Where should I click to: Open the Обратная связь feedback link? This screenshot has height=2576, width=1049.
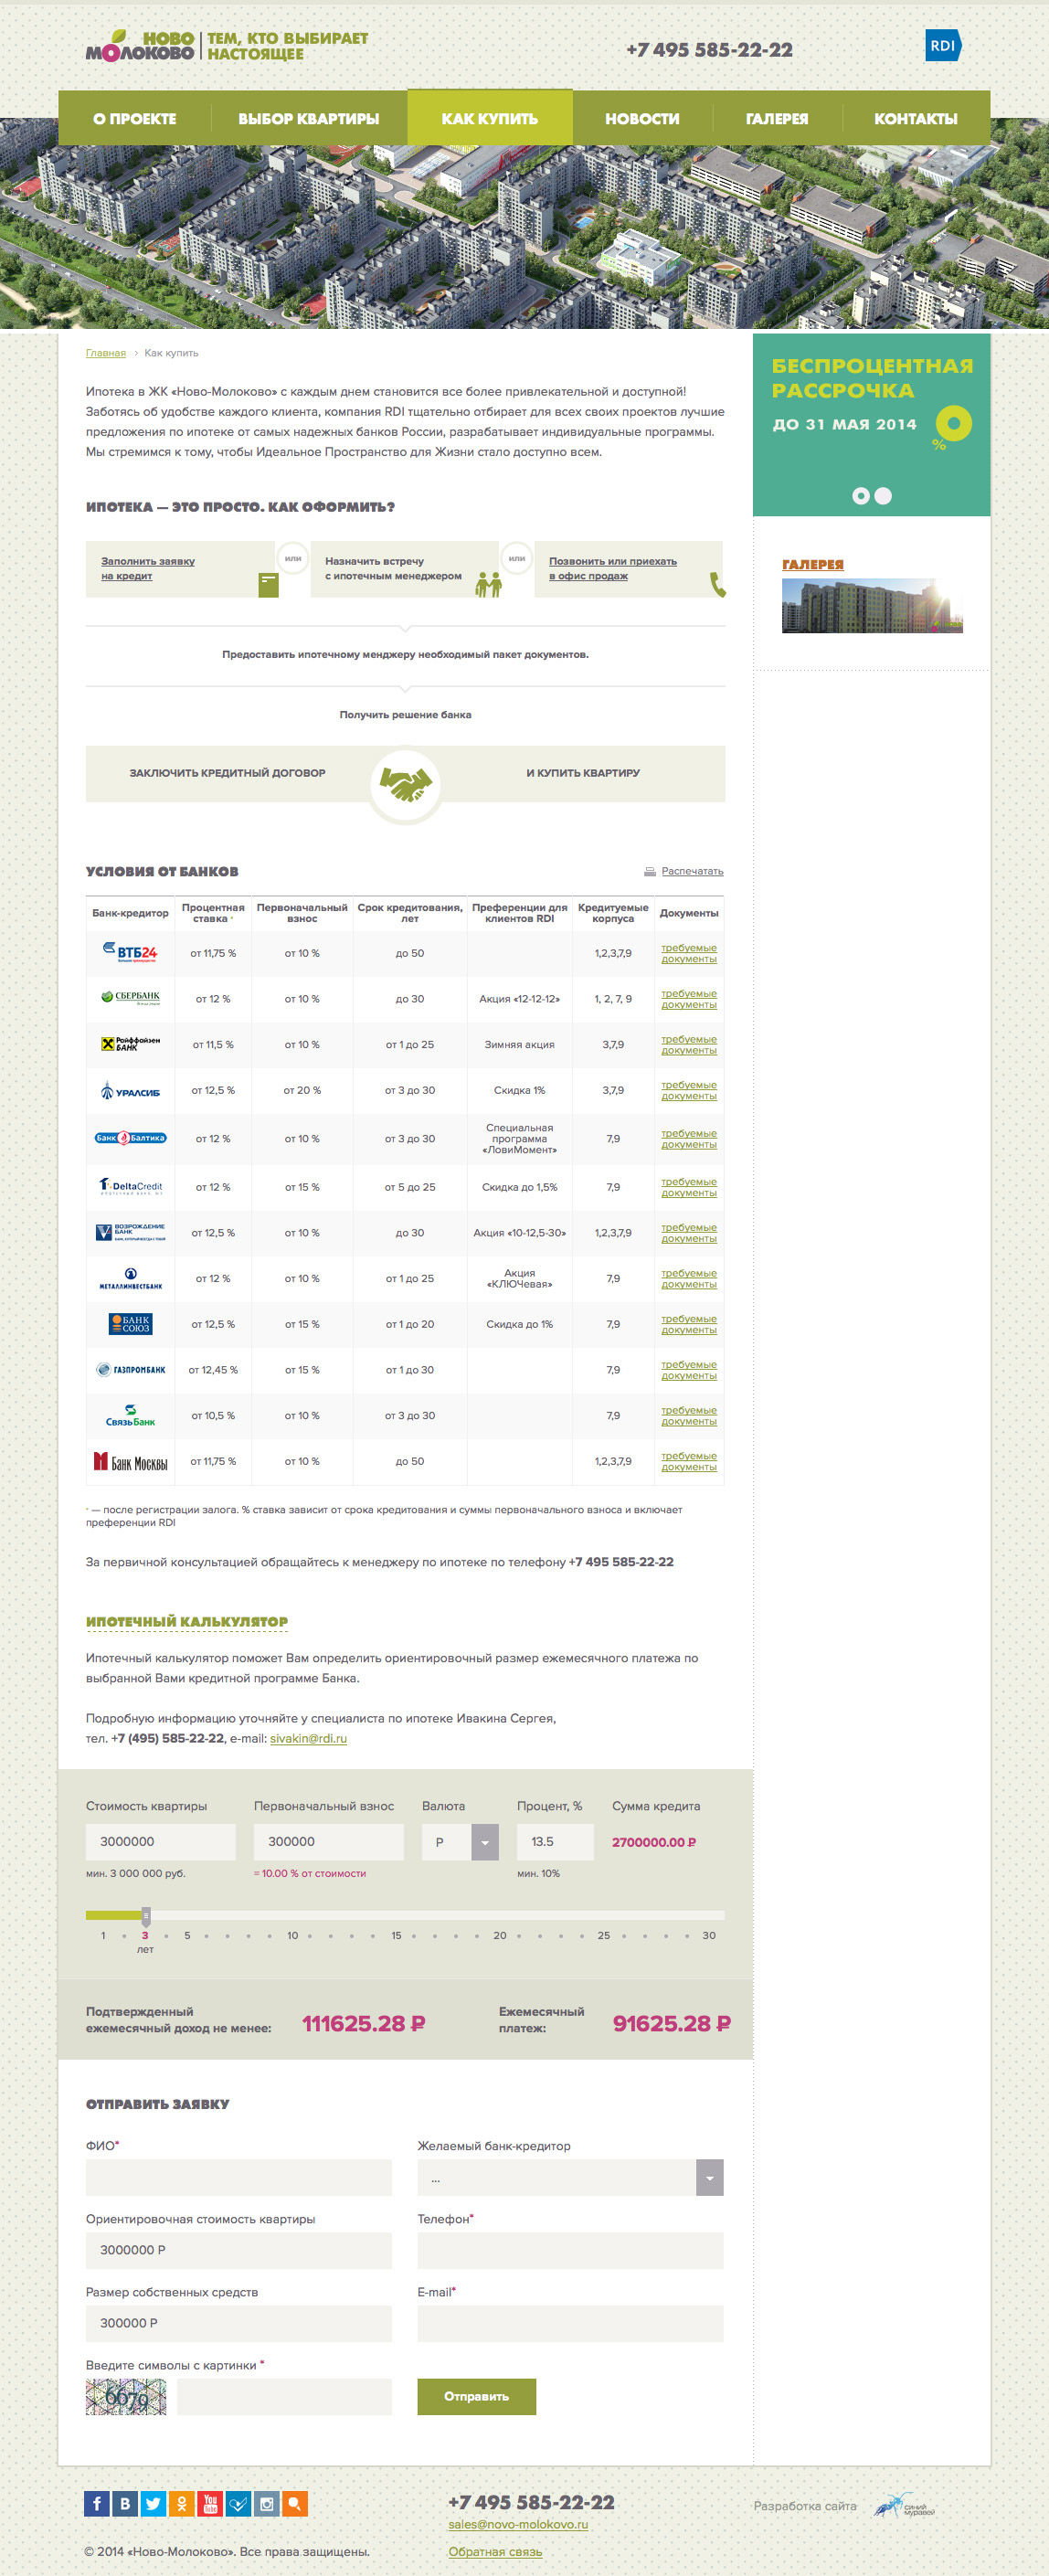point(495,2551)
